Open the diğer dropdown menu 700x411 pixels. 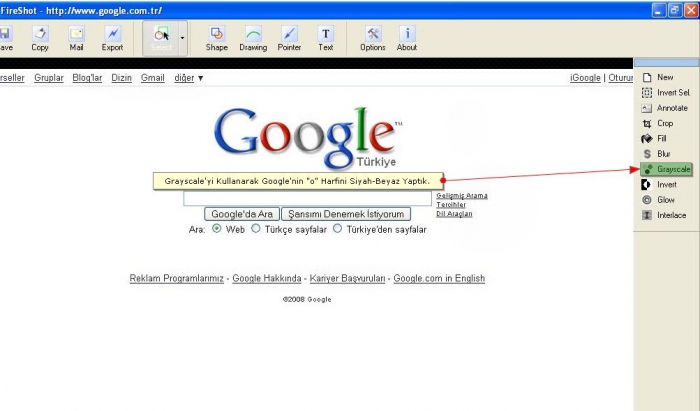pyautogui.click(x=188, y=77)
